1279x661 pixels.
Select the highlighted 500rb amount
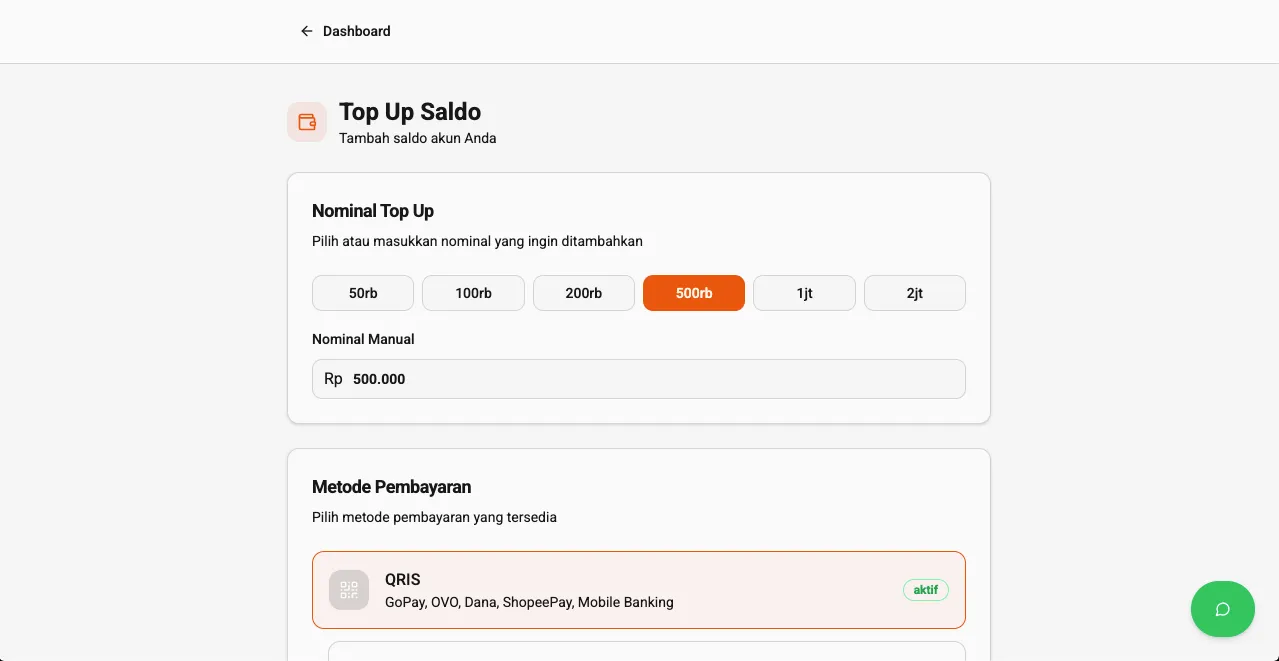(694, 293)
